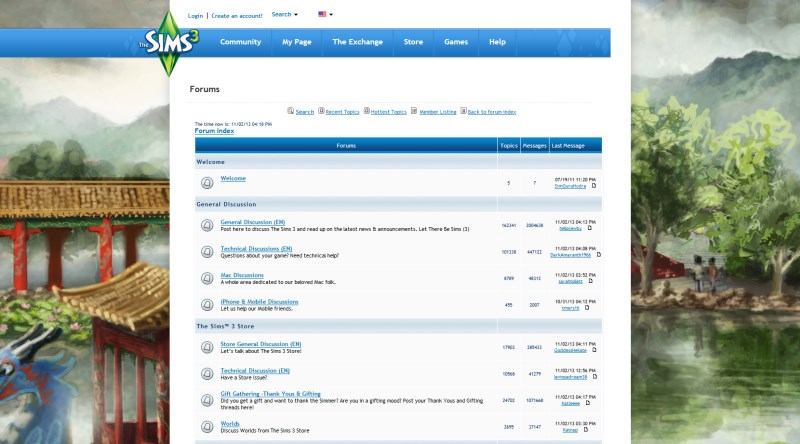Click the forum icon next to General Discussion (EN)

(207, 225)
